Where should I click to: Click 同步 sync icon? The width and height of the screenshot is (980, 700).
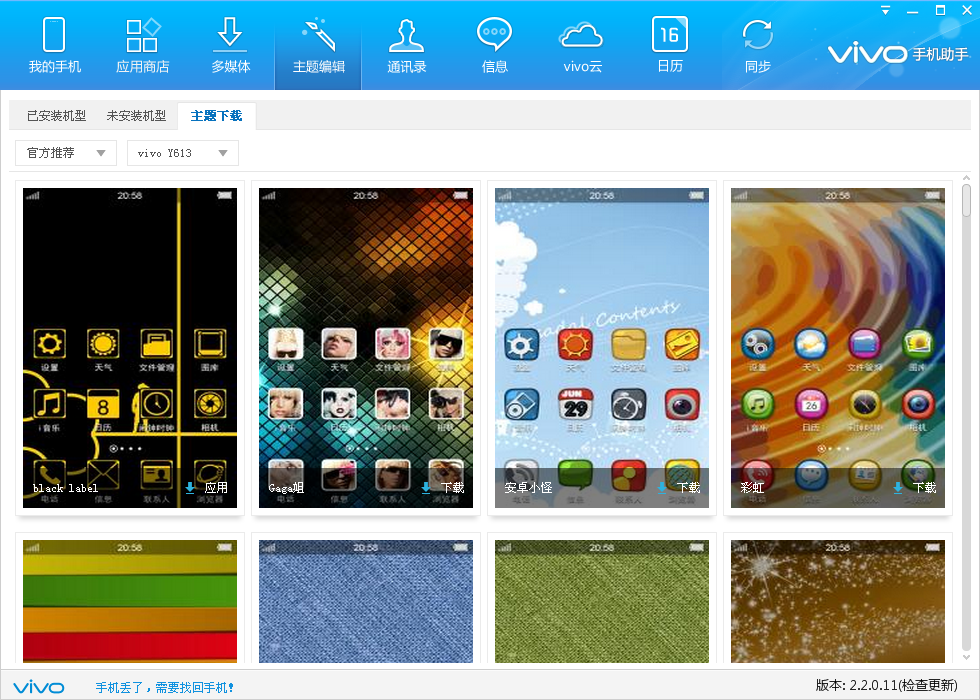(757, 46)
